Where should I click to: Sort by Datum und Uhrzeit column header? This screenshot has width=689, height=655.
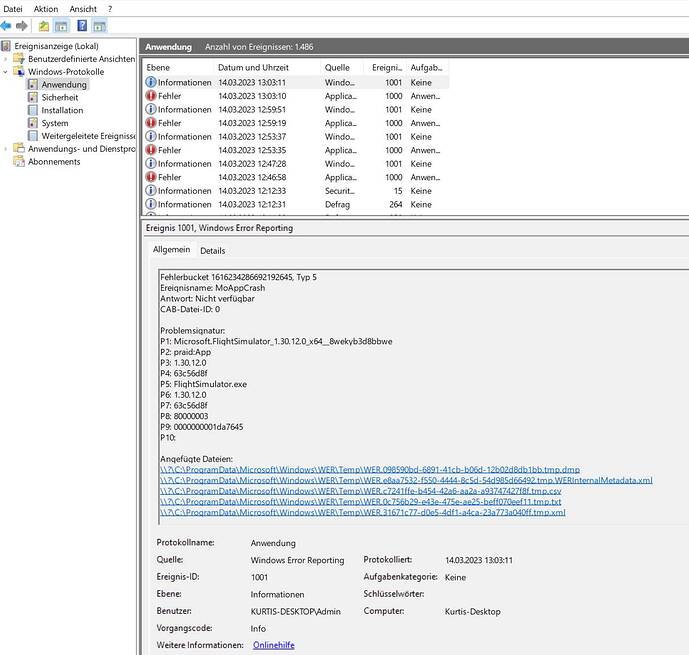coord(253,68)
